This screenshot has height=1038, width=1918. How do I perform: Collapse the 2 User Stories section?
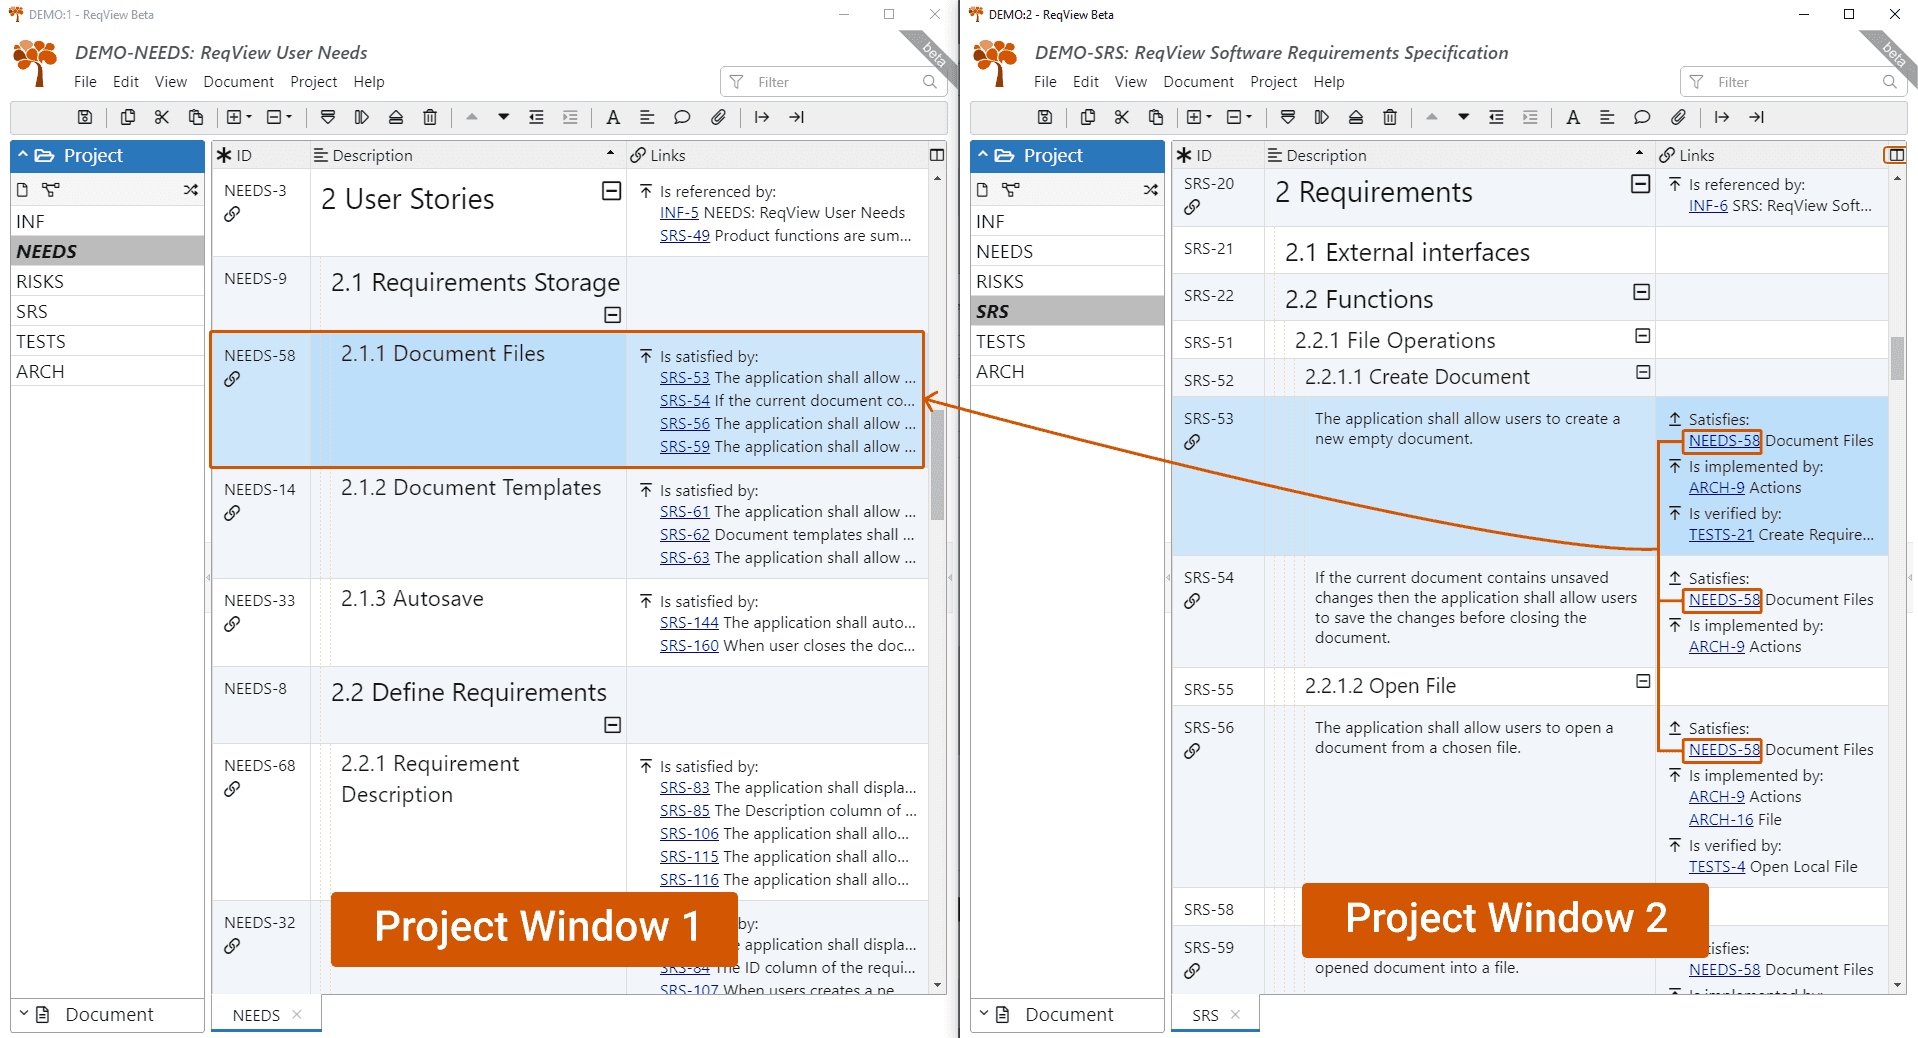[612, 191]
